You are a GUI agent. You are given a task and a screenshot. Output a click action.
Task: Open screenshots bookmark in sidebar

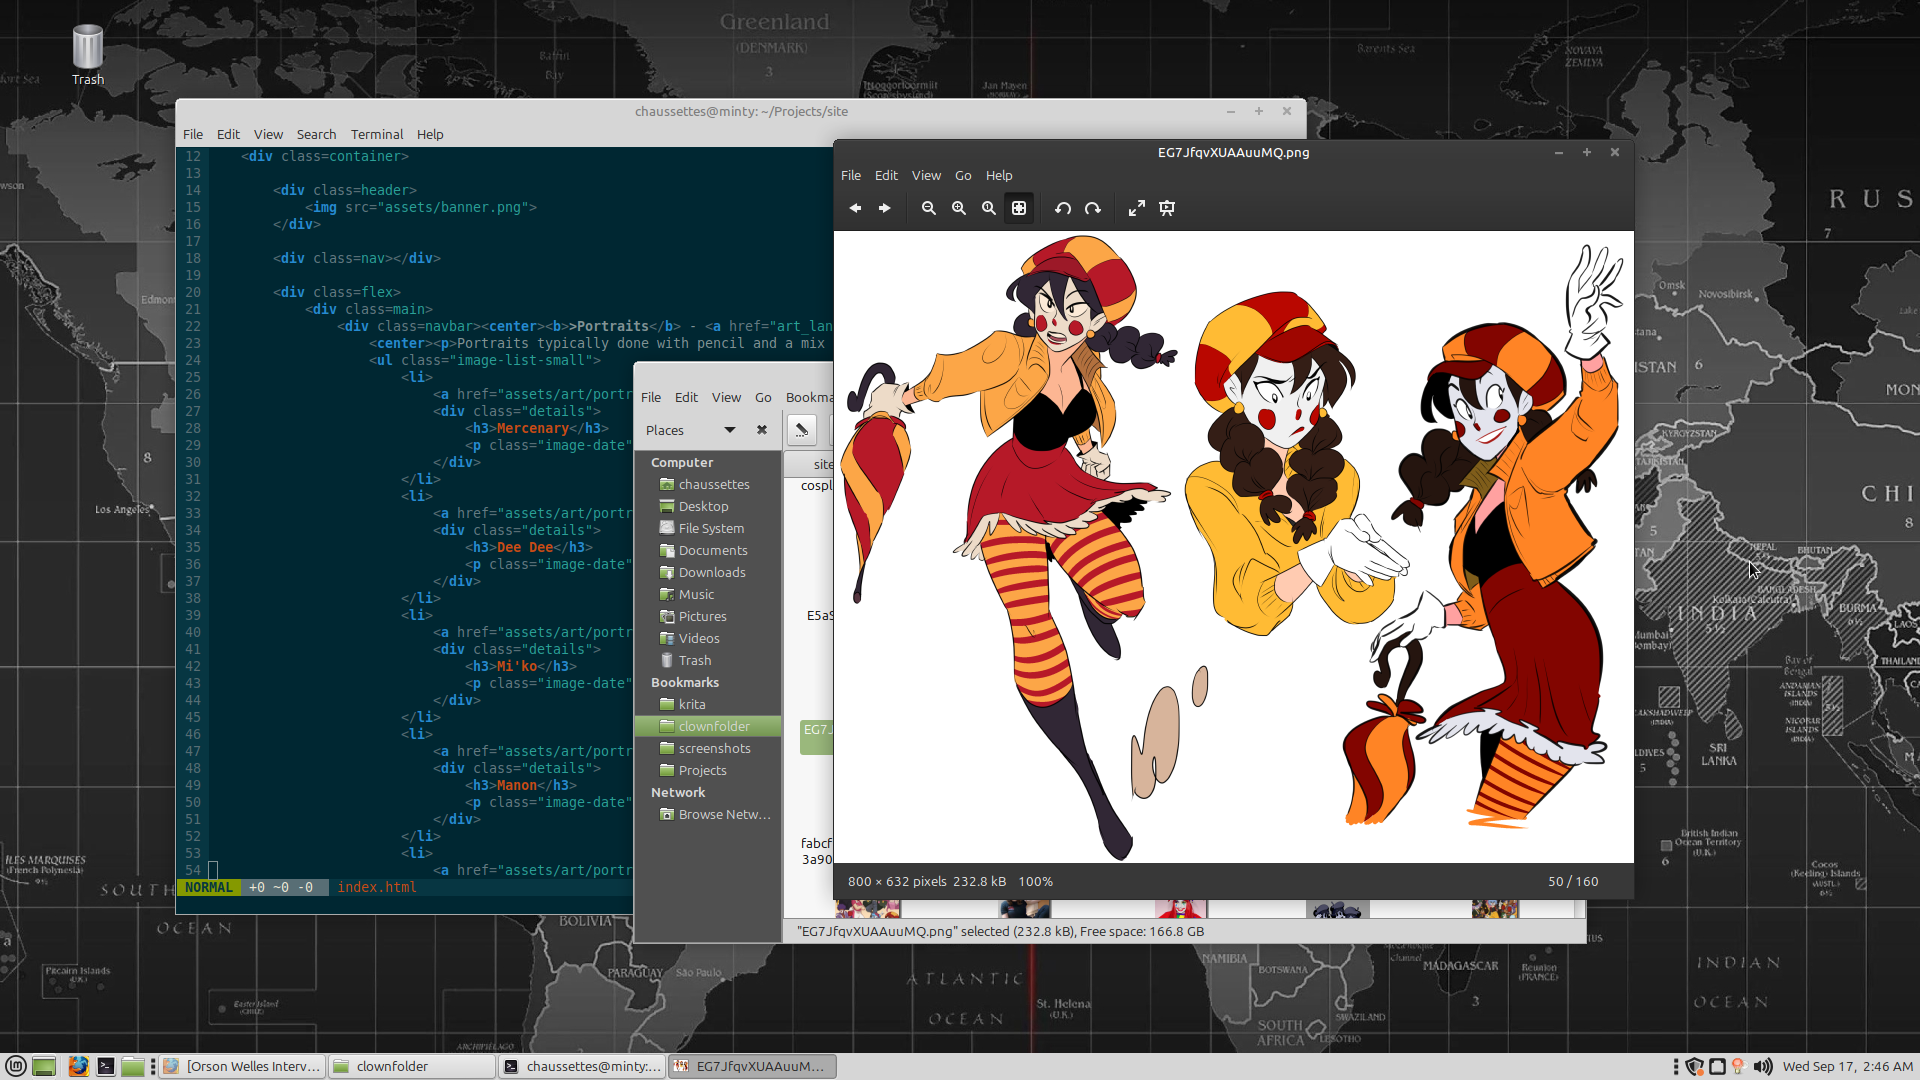click(x=708, y=748)
